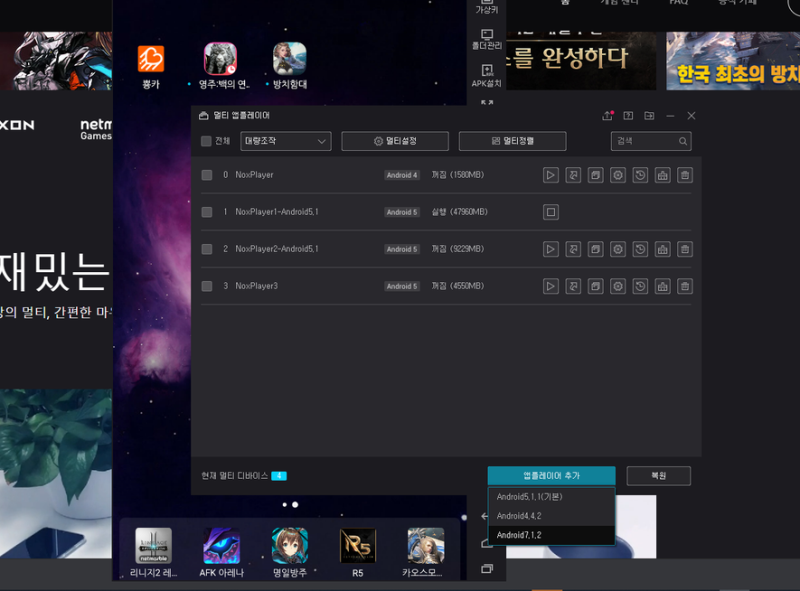The image size is (800, 591).
Task: Check the box for NoxPlayer3
Action: click(207, 286)
